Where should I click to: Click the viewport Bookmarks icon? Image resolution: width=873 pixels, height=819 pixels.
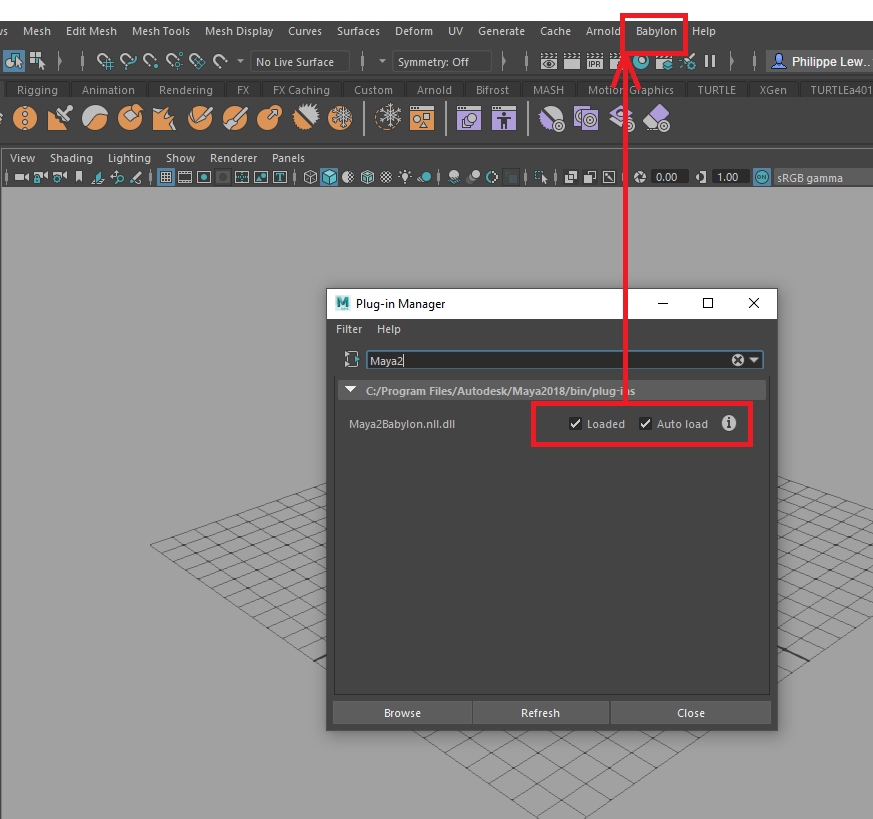click(79, 178)
